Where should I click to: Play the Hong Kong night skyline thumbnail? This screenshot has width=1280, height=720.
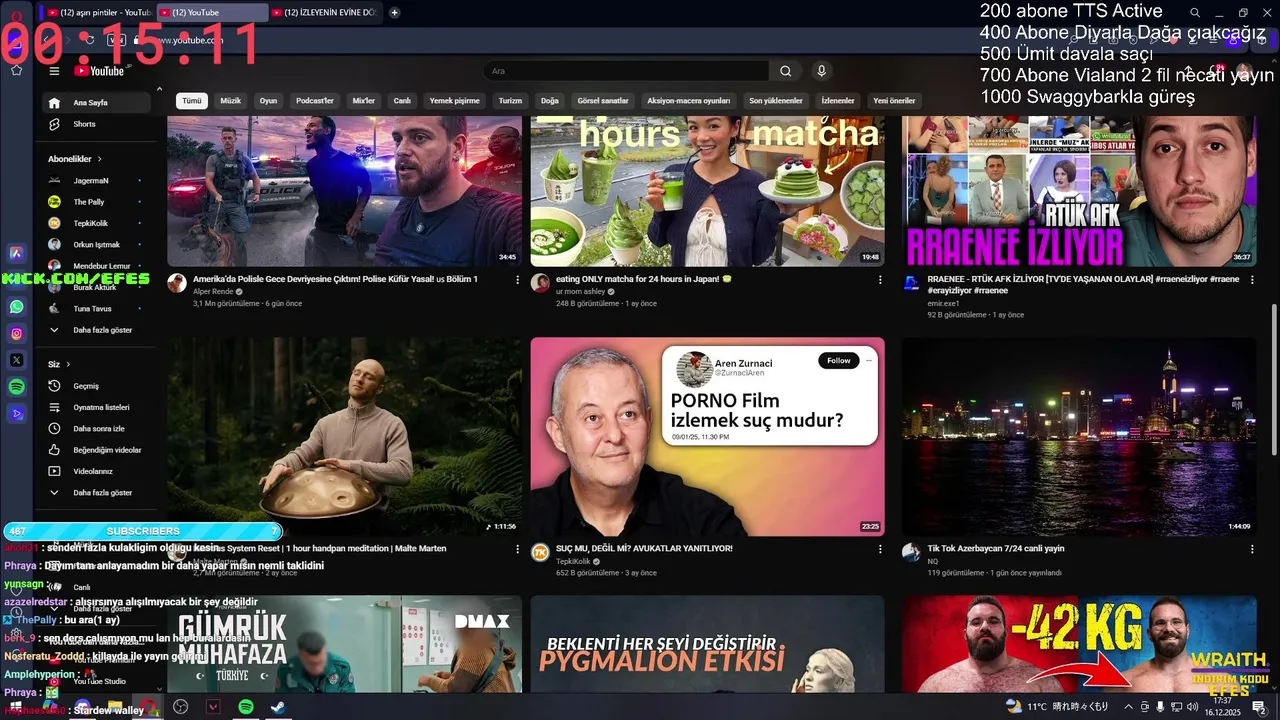point(1079,437)
